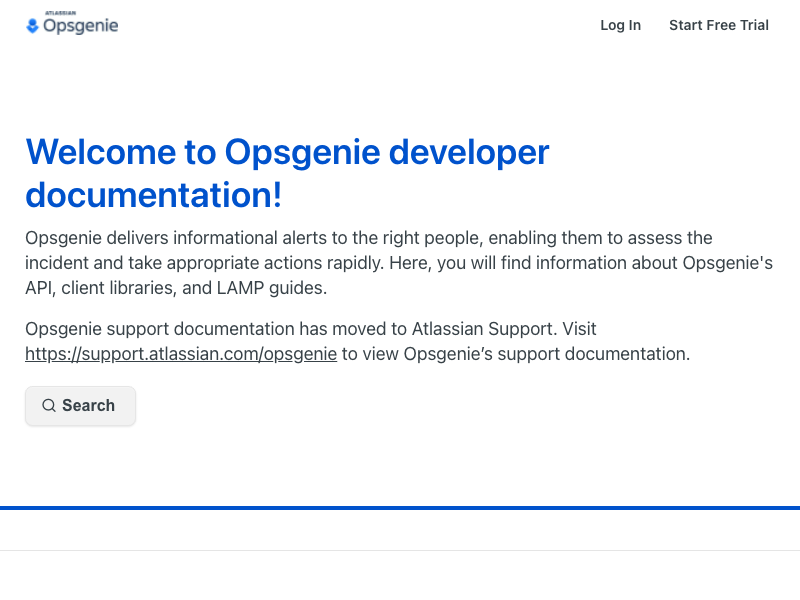The width and height of the screenshot is (800, 600).
Task: Click Start Free Trial
Action: 719,25
